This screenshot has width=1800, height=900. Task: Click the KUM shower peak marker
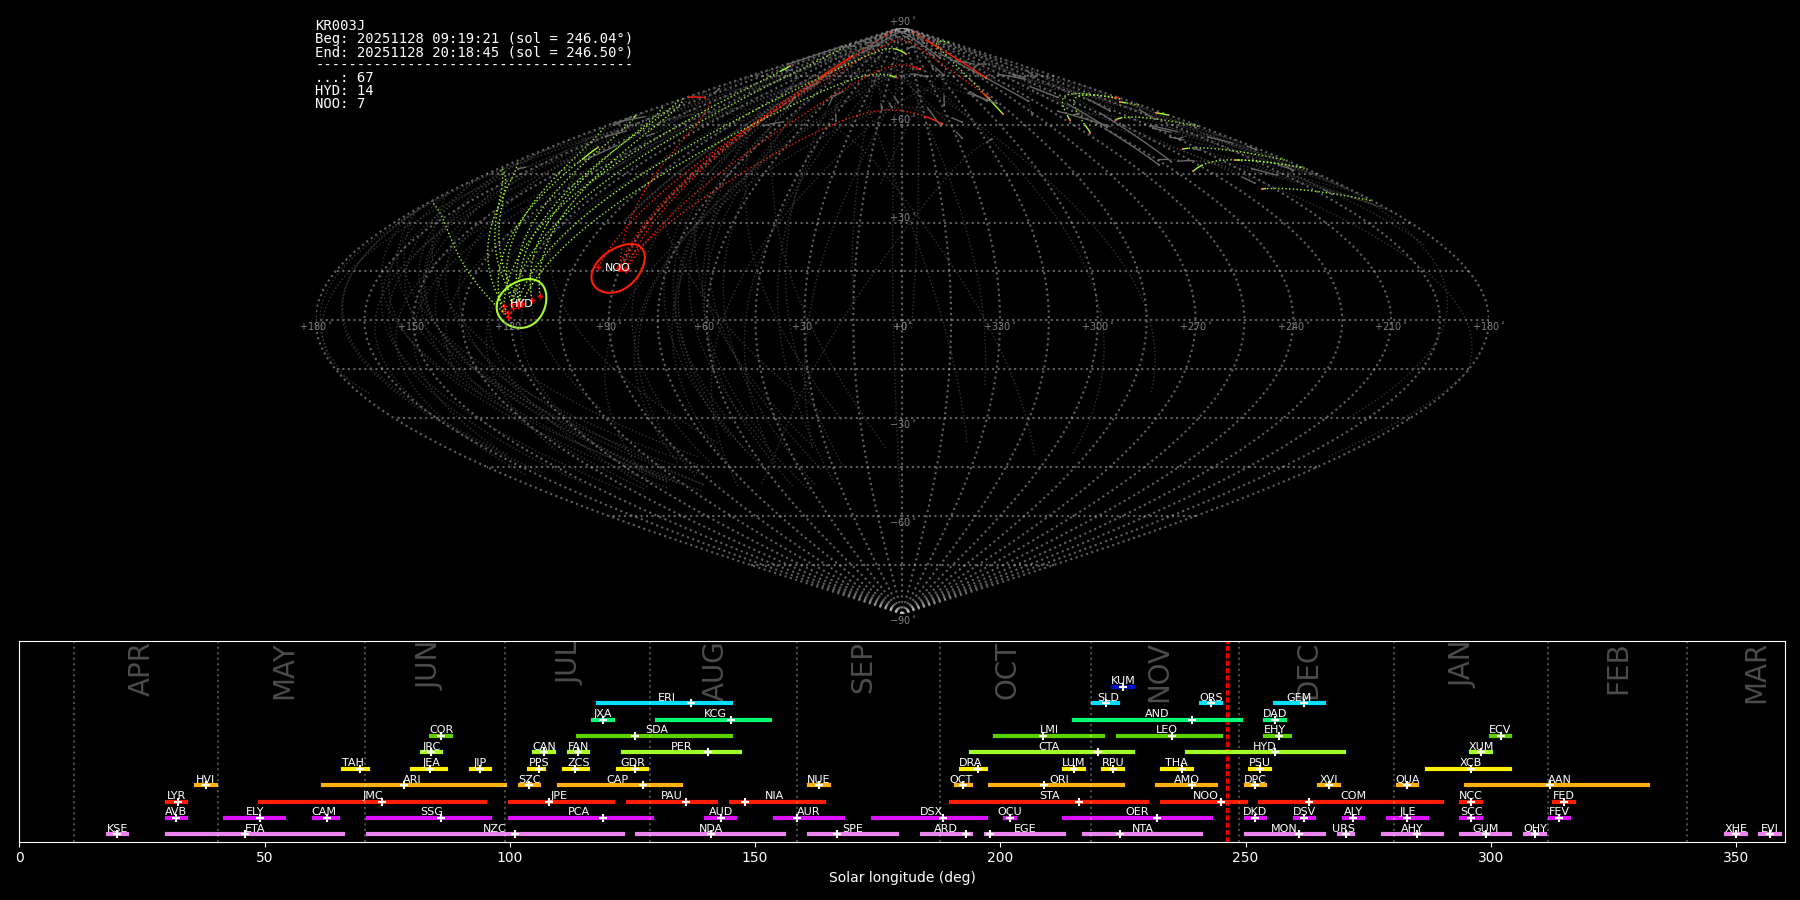pos(1122,687)
